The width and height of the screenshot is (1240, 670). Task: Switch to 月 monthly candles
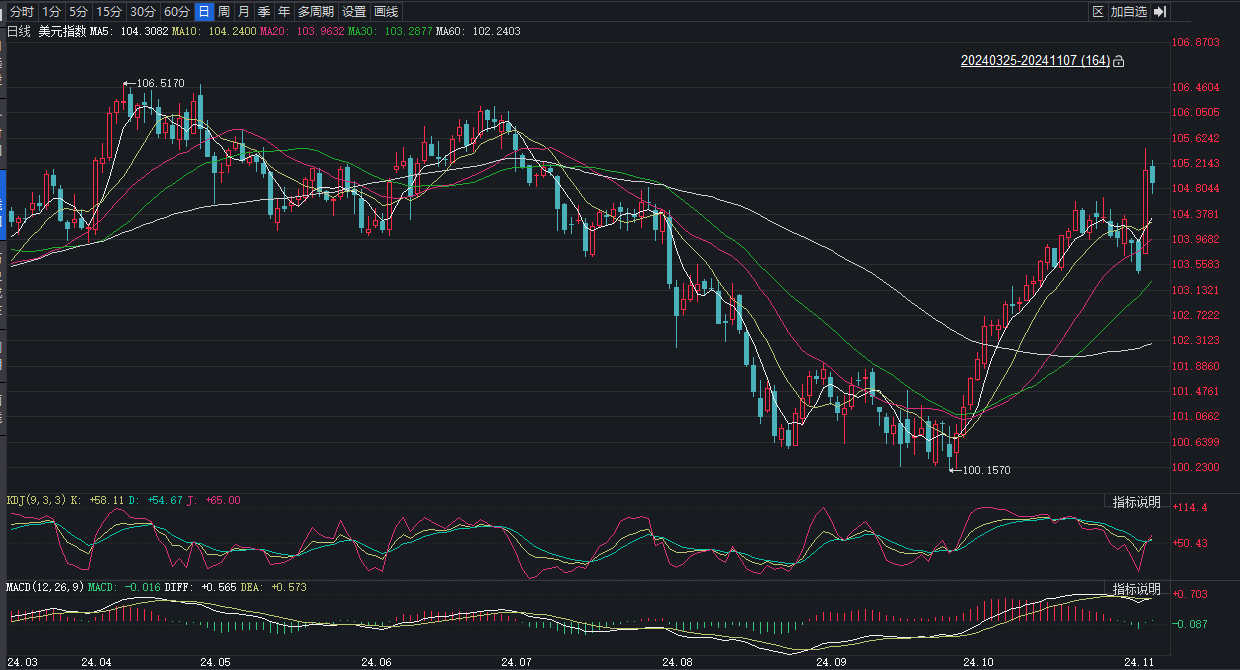click(x=244, y=12)
